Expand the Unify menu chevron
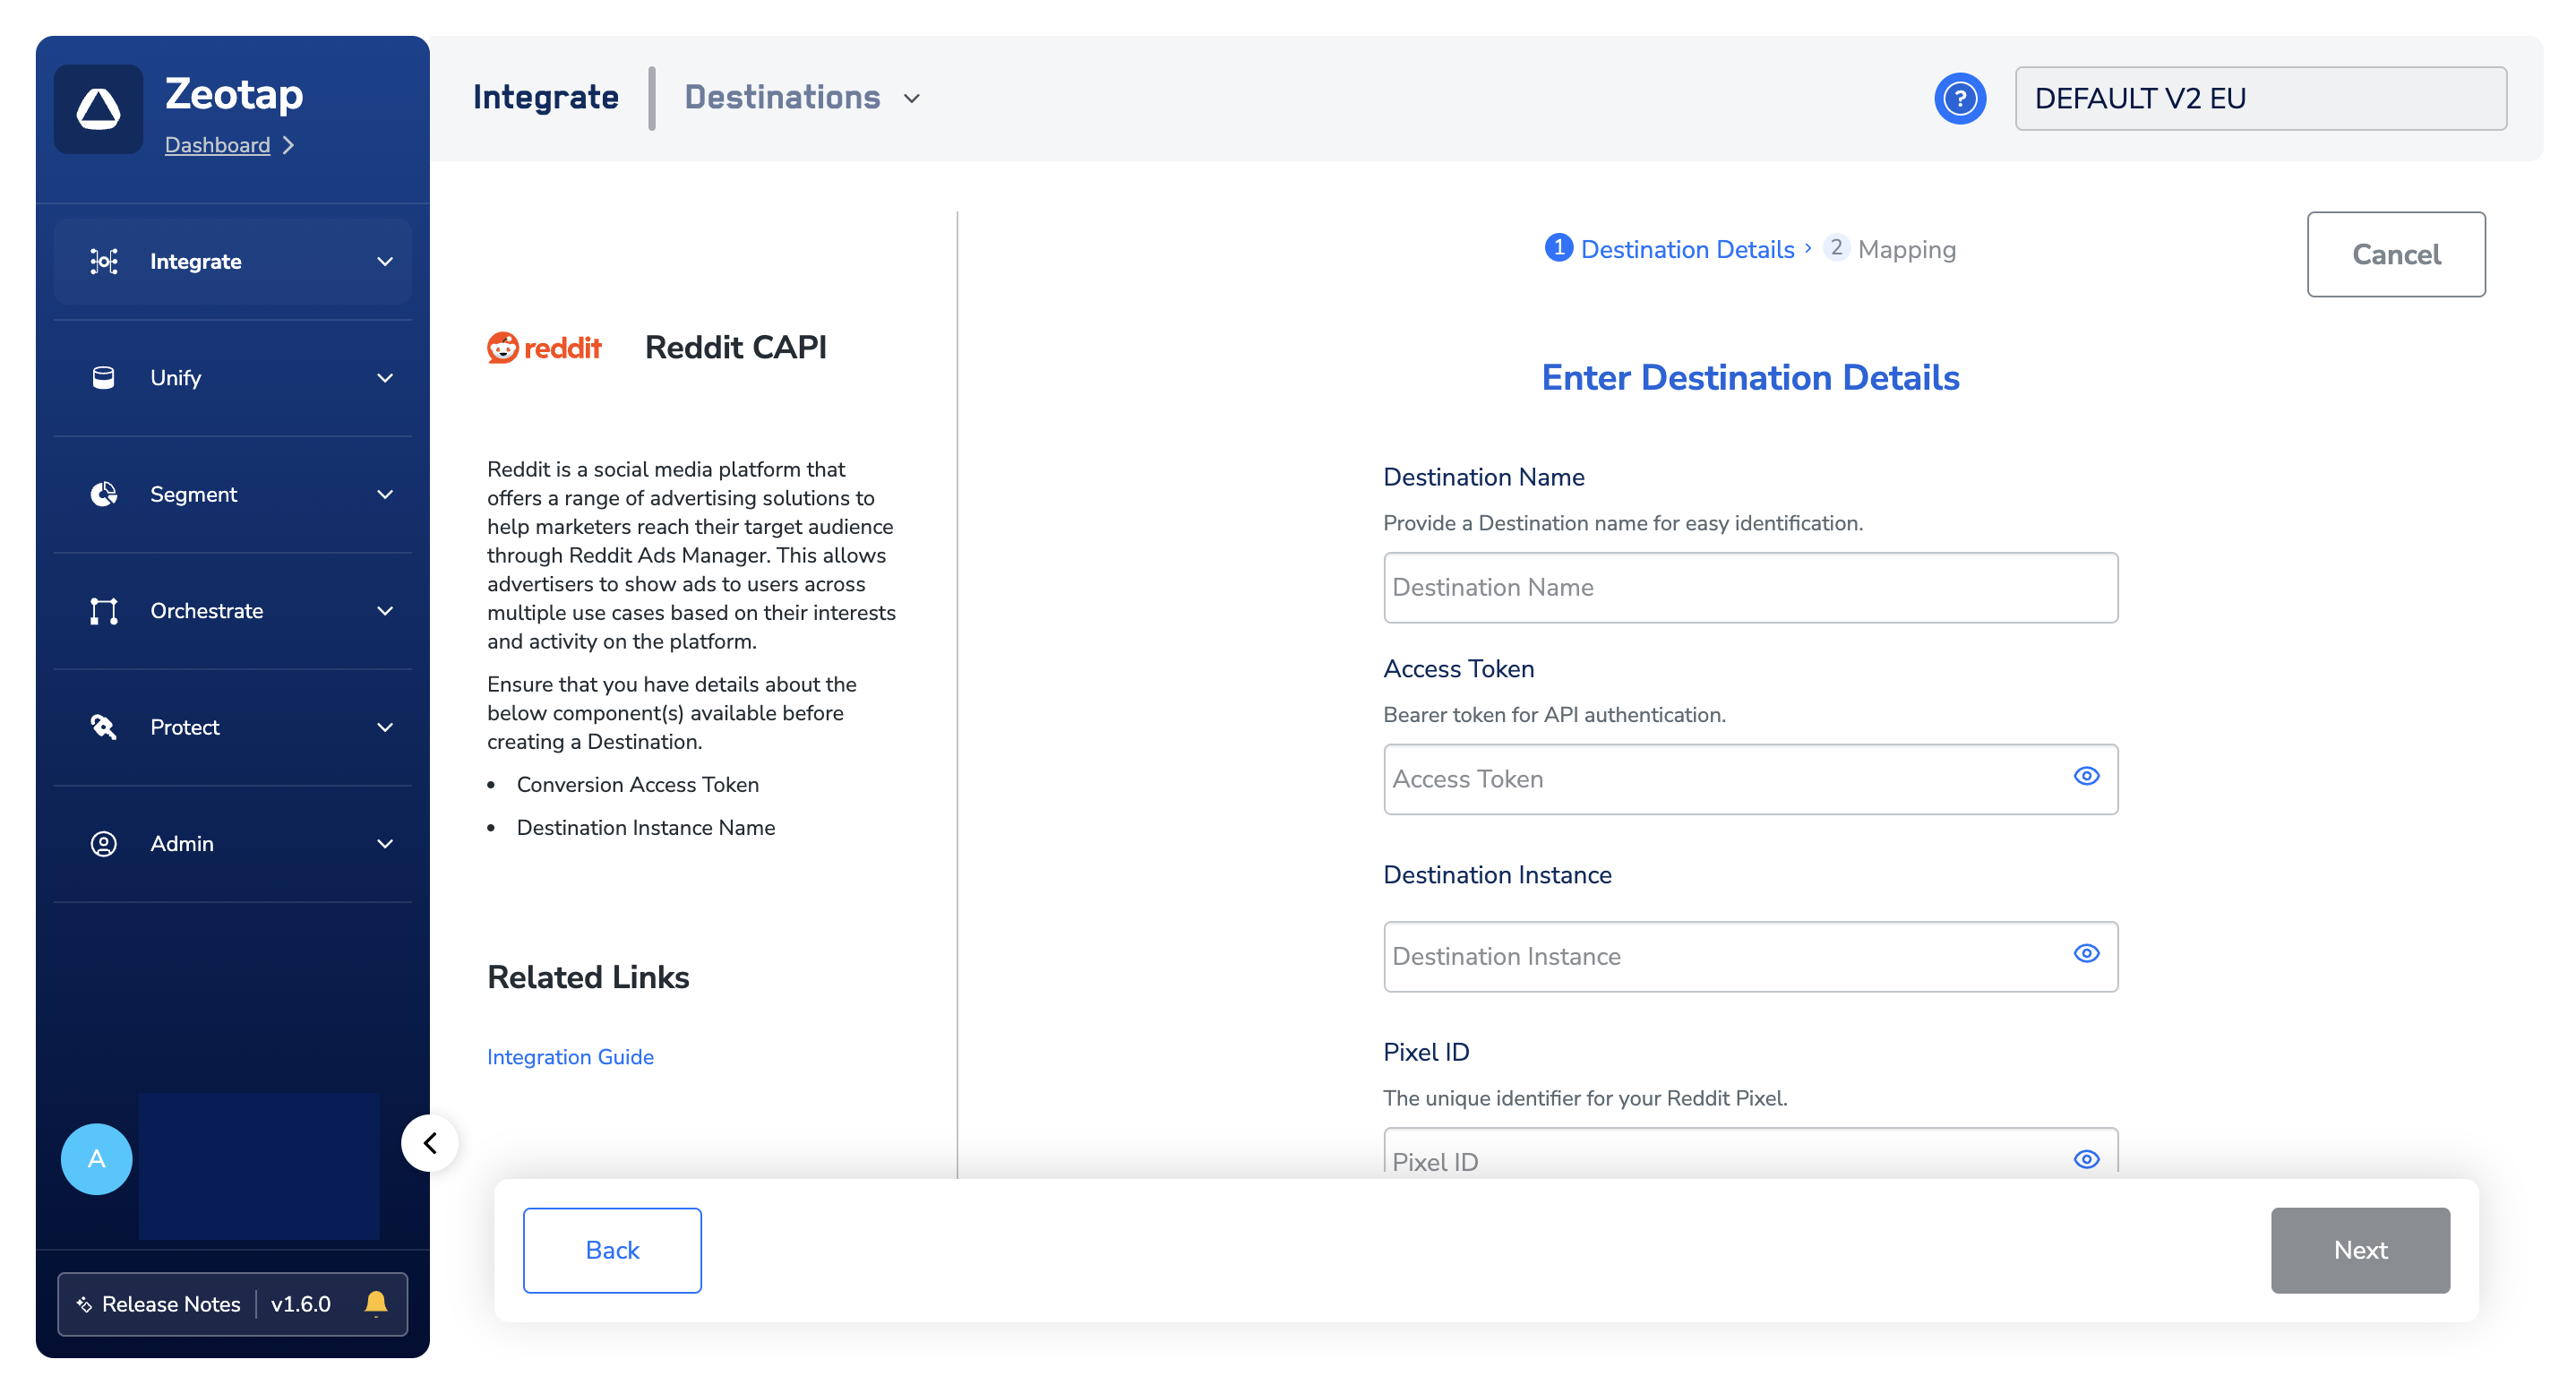 pyautogui.click(x=385, y=378)
